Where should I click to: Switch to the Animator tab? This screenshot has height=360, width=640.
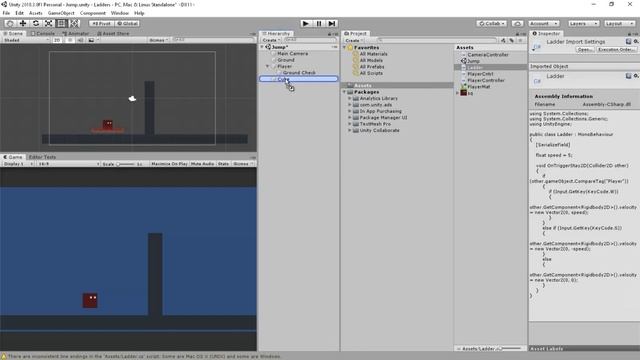pos(76,33)
